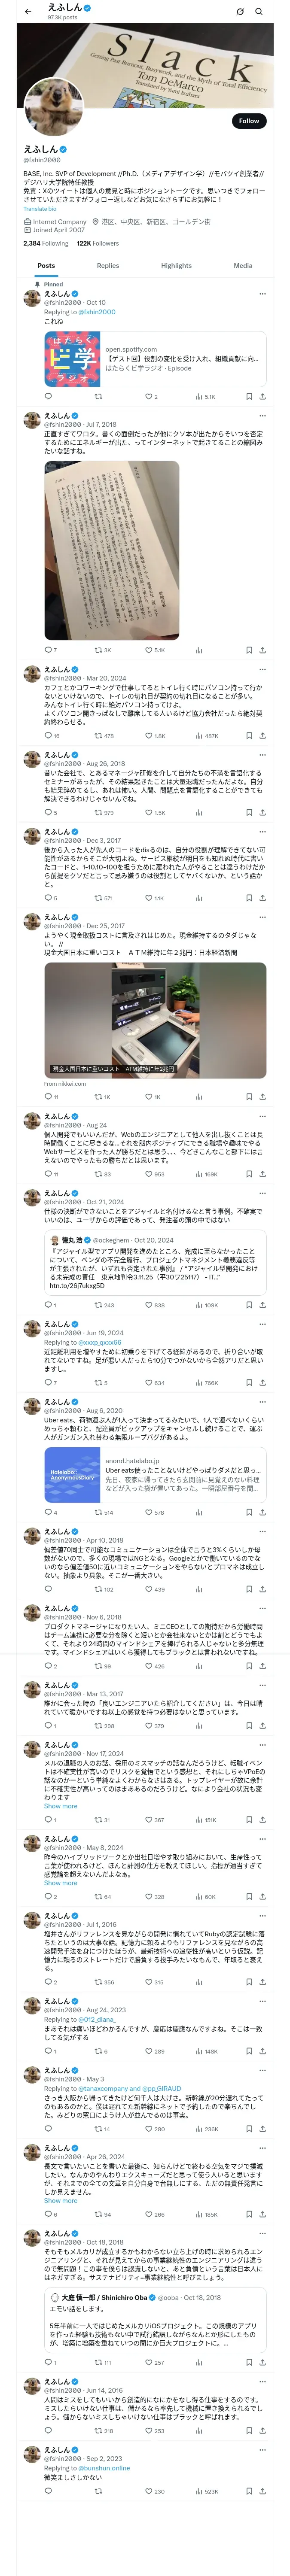Open more options on Oct 21, 2024 post
The image size is (290, 2576).
tap(262, 1193)
